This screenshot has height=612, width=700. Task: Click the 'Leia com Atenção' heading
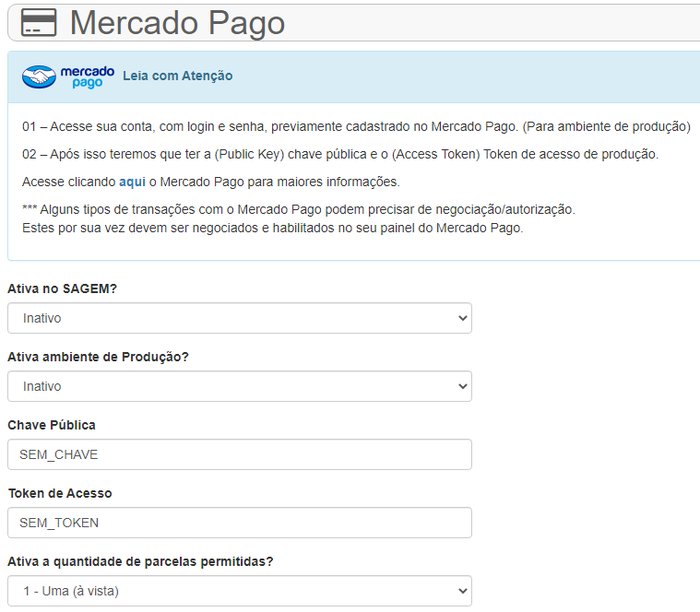[178, 76]
